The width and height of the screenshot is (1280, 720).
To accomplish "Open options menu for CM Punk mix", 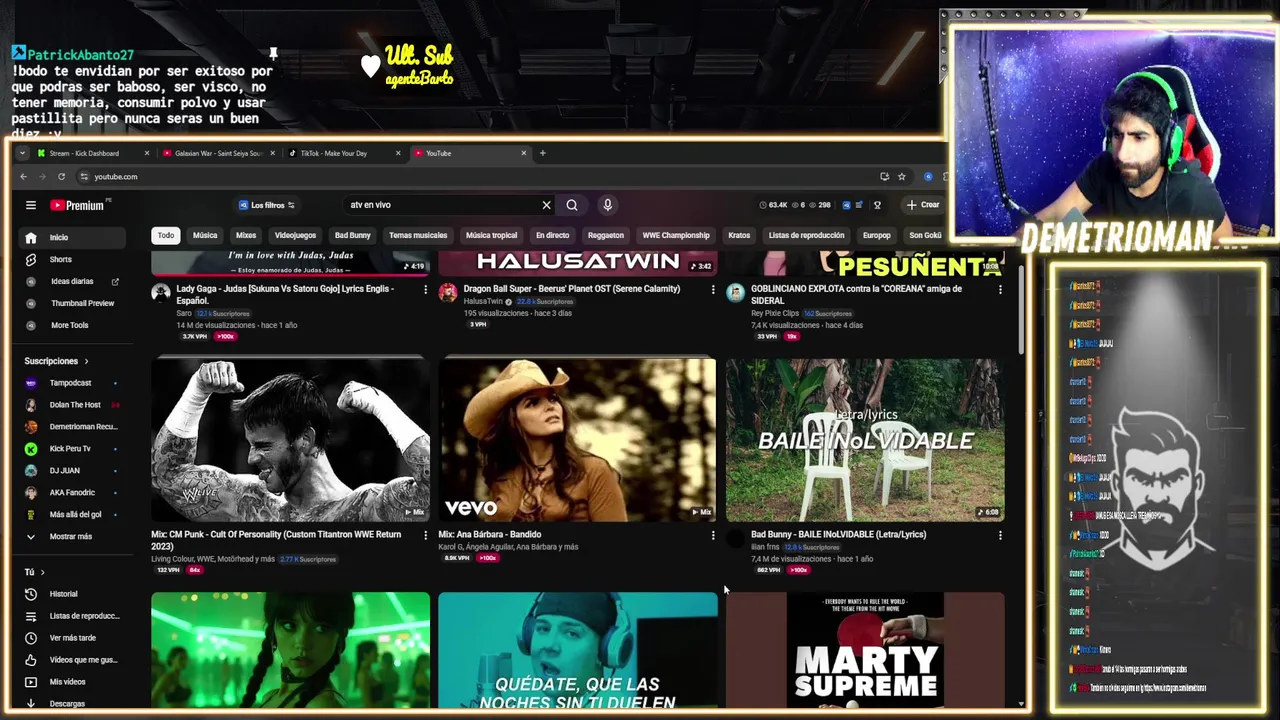I will pyautogui.click(x=425, y=535).
